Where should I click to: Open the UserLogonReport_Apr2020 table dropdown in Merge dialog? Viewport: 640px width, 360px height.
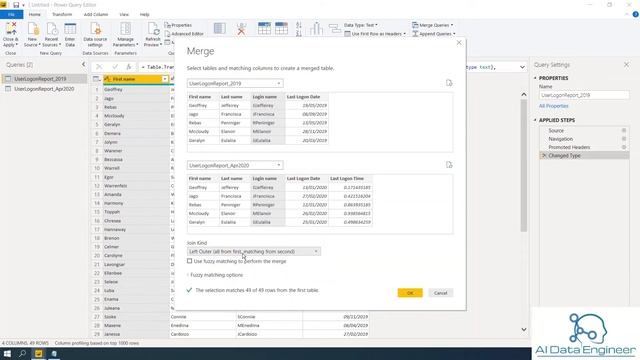pyautogui.click(x=235, y=165)
